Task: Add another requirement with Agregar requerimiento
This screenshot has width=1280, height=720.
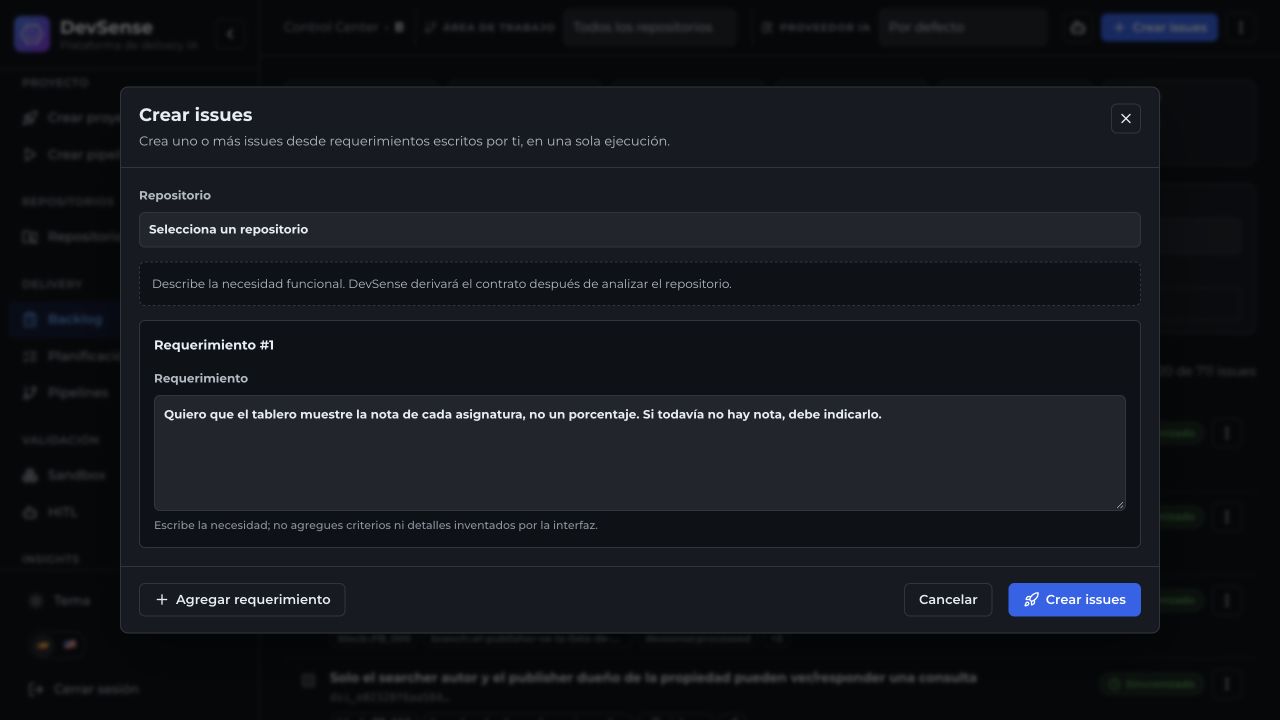Action: click(242, 600)
